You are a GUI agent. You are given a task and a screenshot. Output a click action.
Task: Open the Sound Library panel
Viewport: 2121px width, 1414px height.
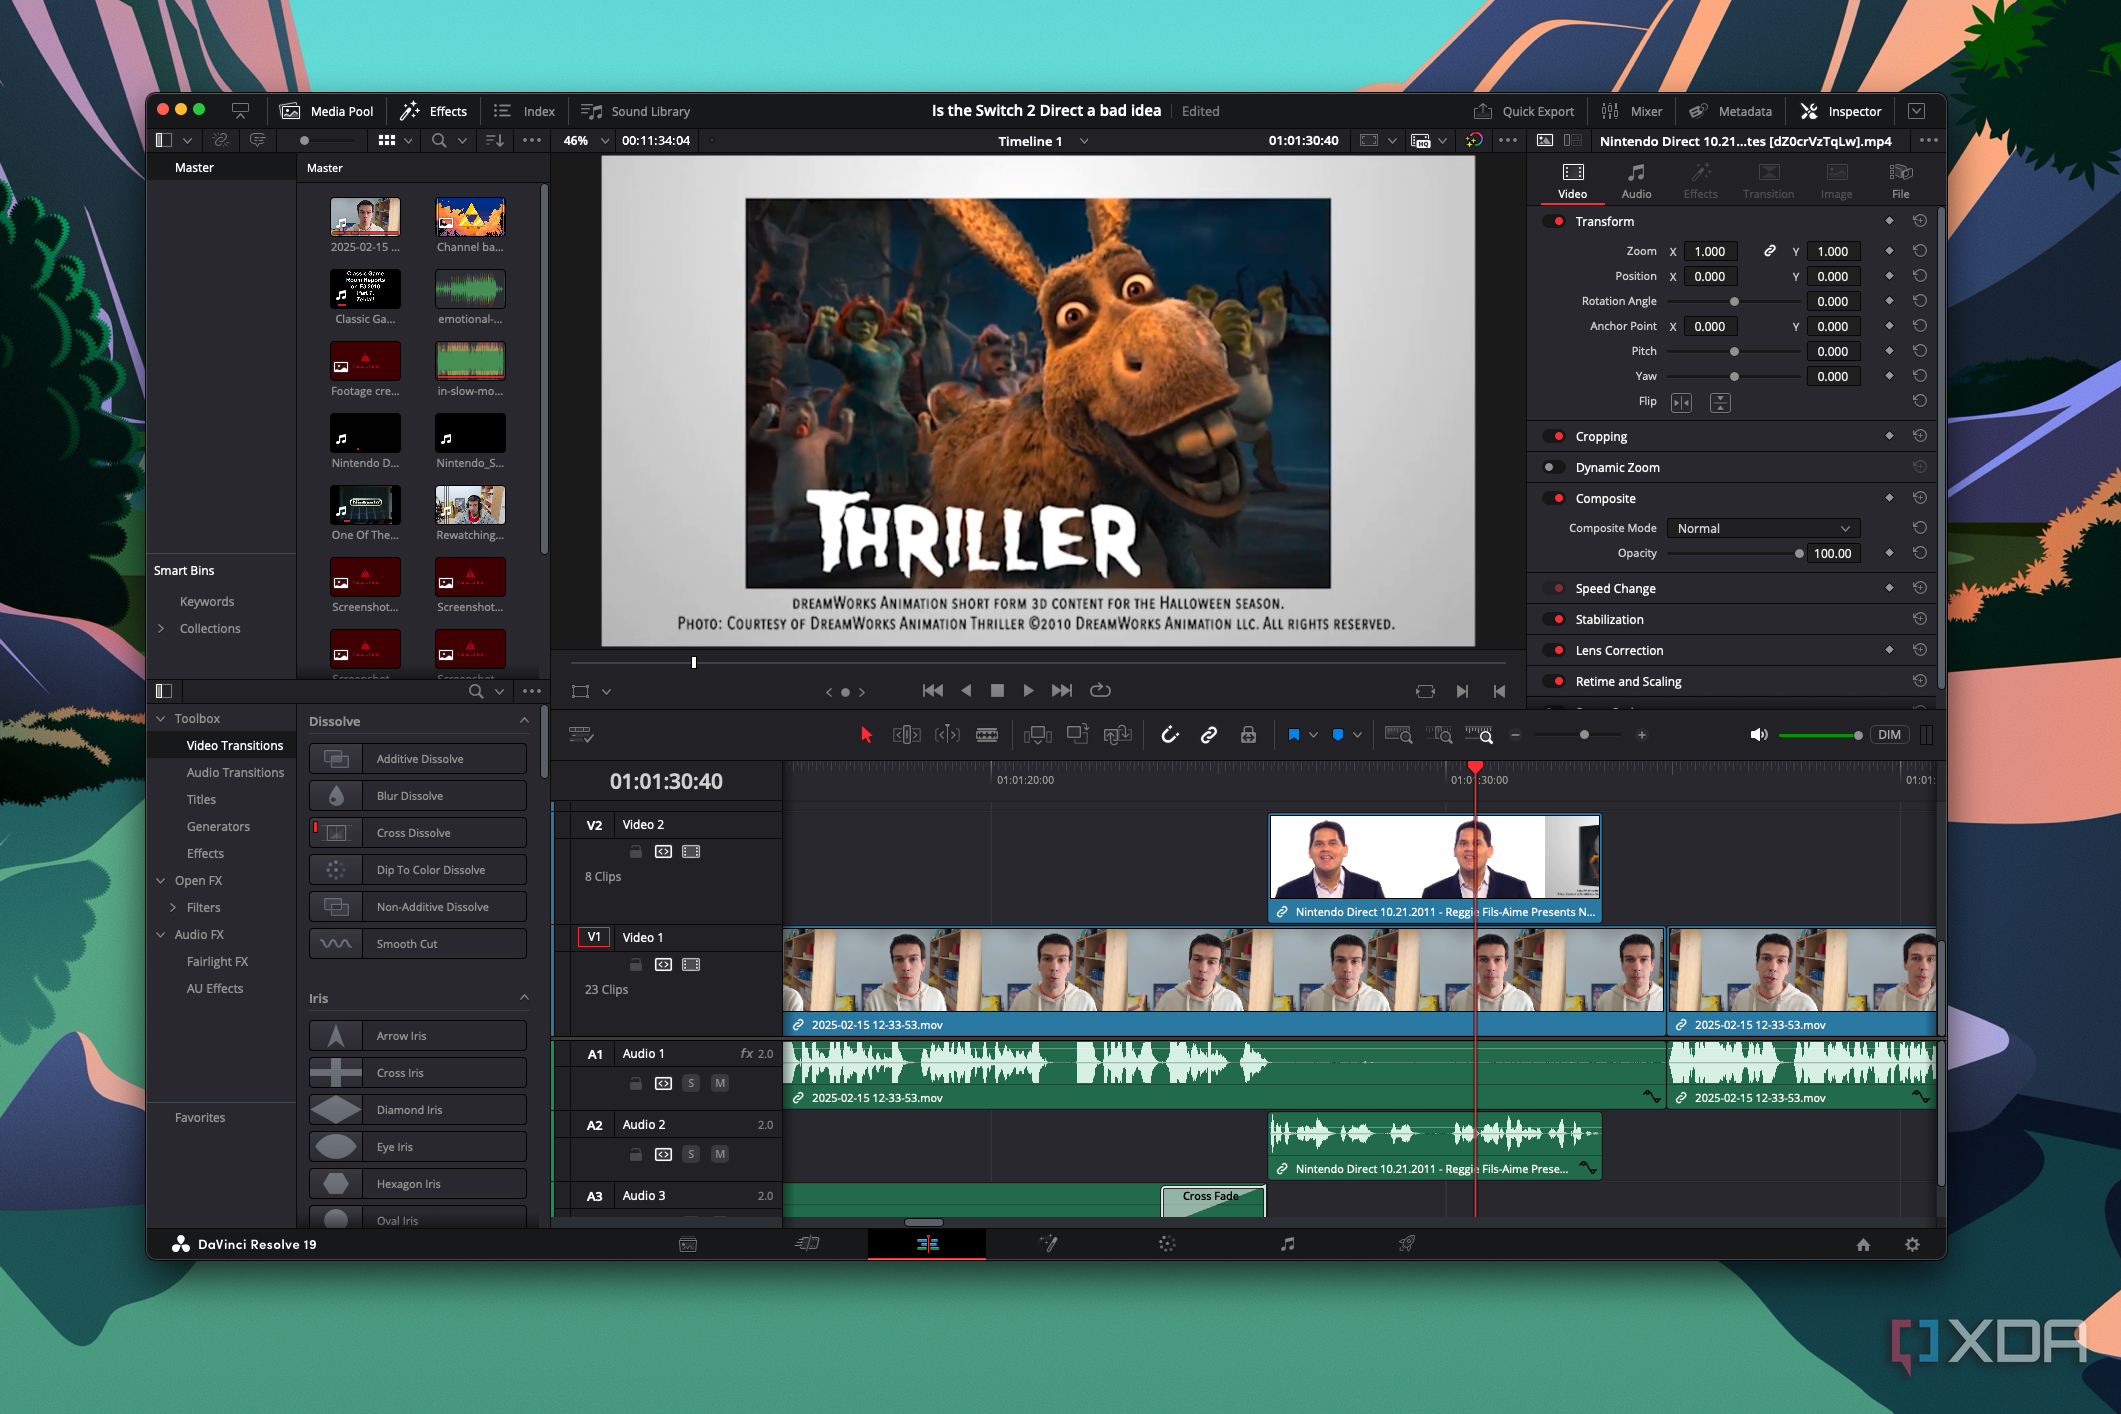click(x=636, y=111)
